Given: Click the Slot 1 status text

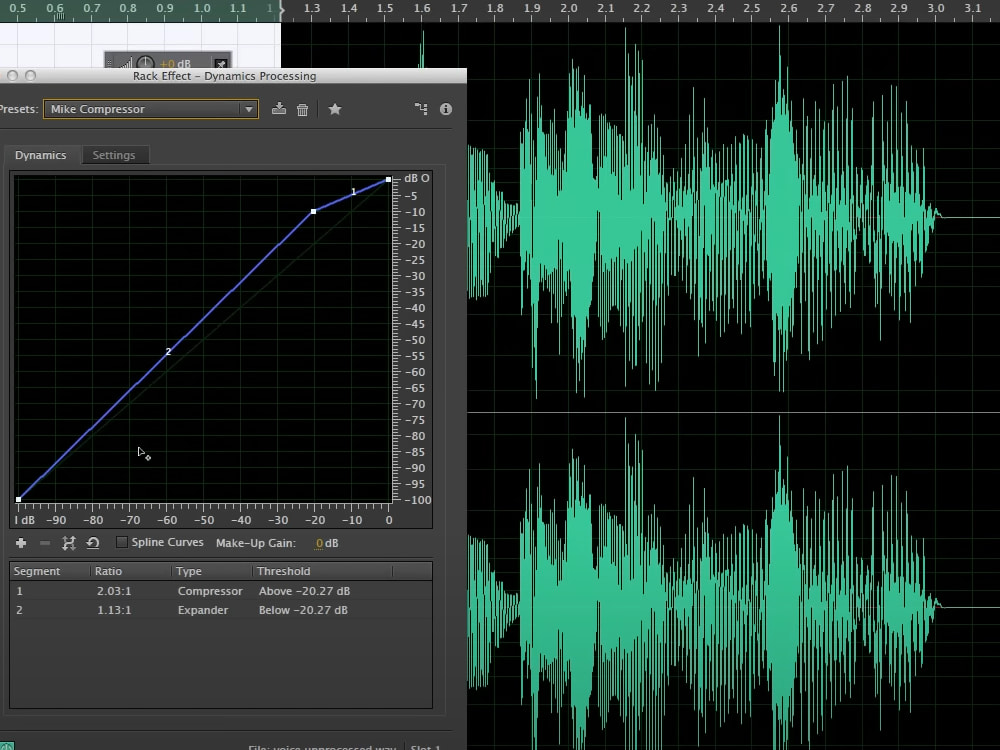Looking at the screenshot, I should [x=425, y=747].
